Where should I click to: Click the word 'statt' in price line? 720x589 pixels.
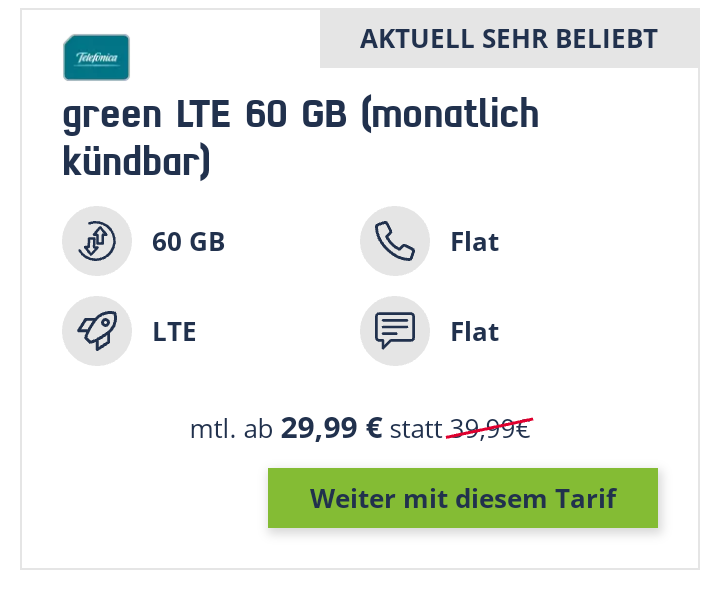click(416, 430)
